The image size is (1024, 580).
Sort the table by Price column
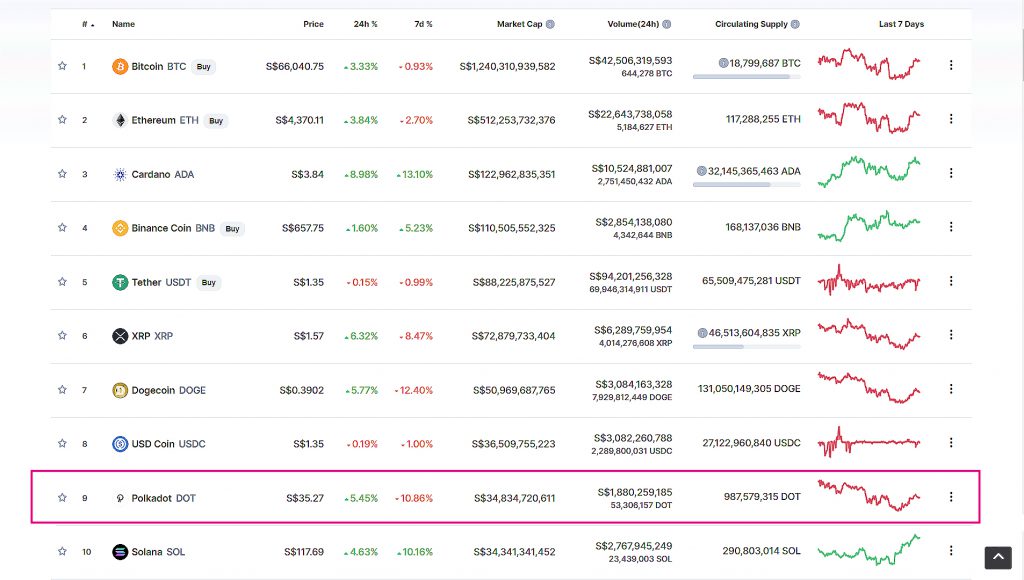tap(313, 24)
